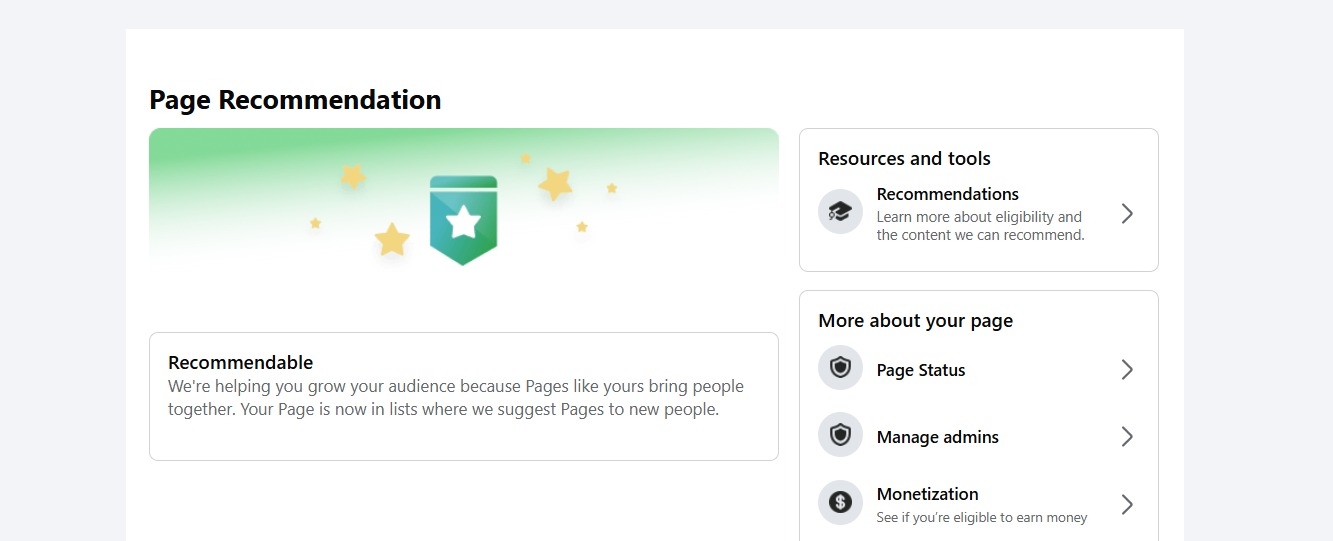Click the Recommendable status card
This screenshot has width=1333, height=541.
[464, 396]
